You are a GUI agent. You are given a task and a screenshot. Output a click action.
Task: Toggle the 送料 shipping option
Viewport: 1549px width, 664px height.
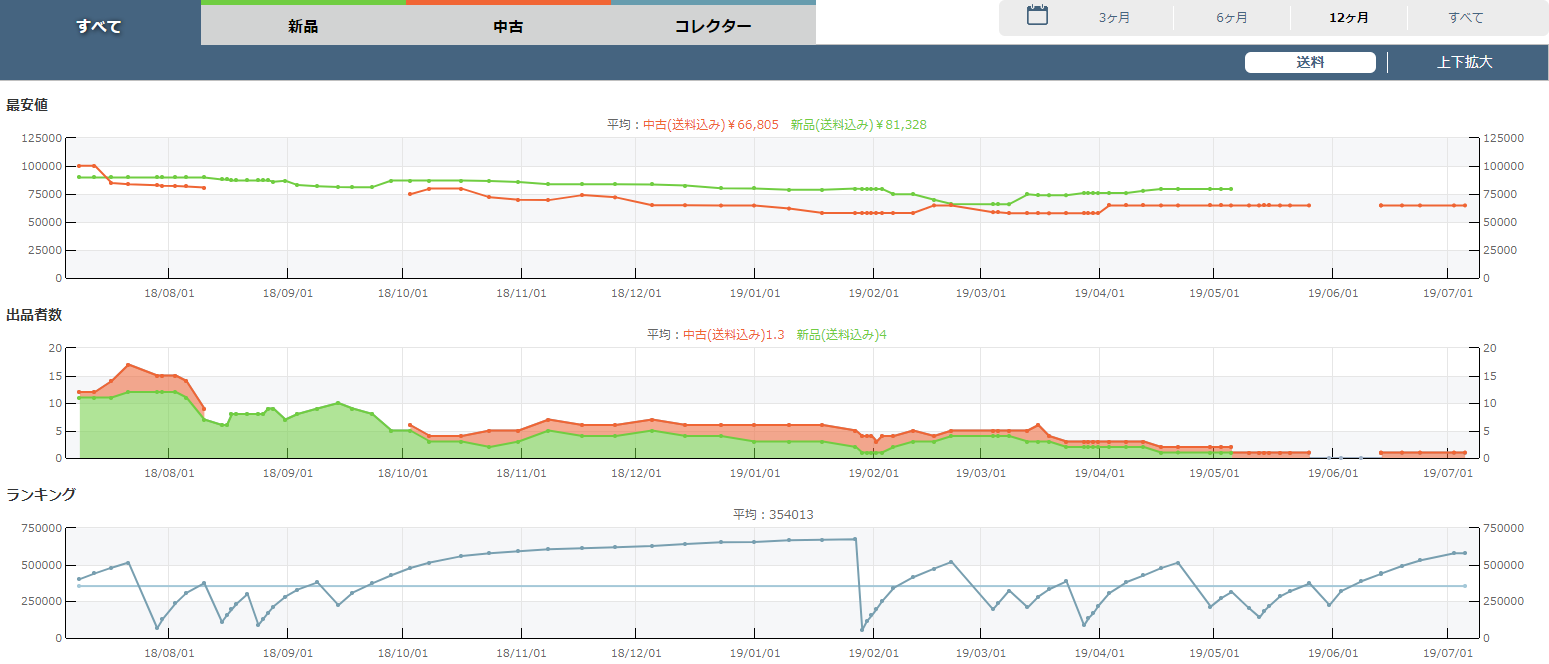(x=1310, y=62)
